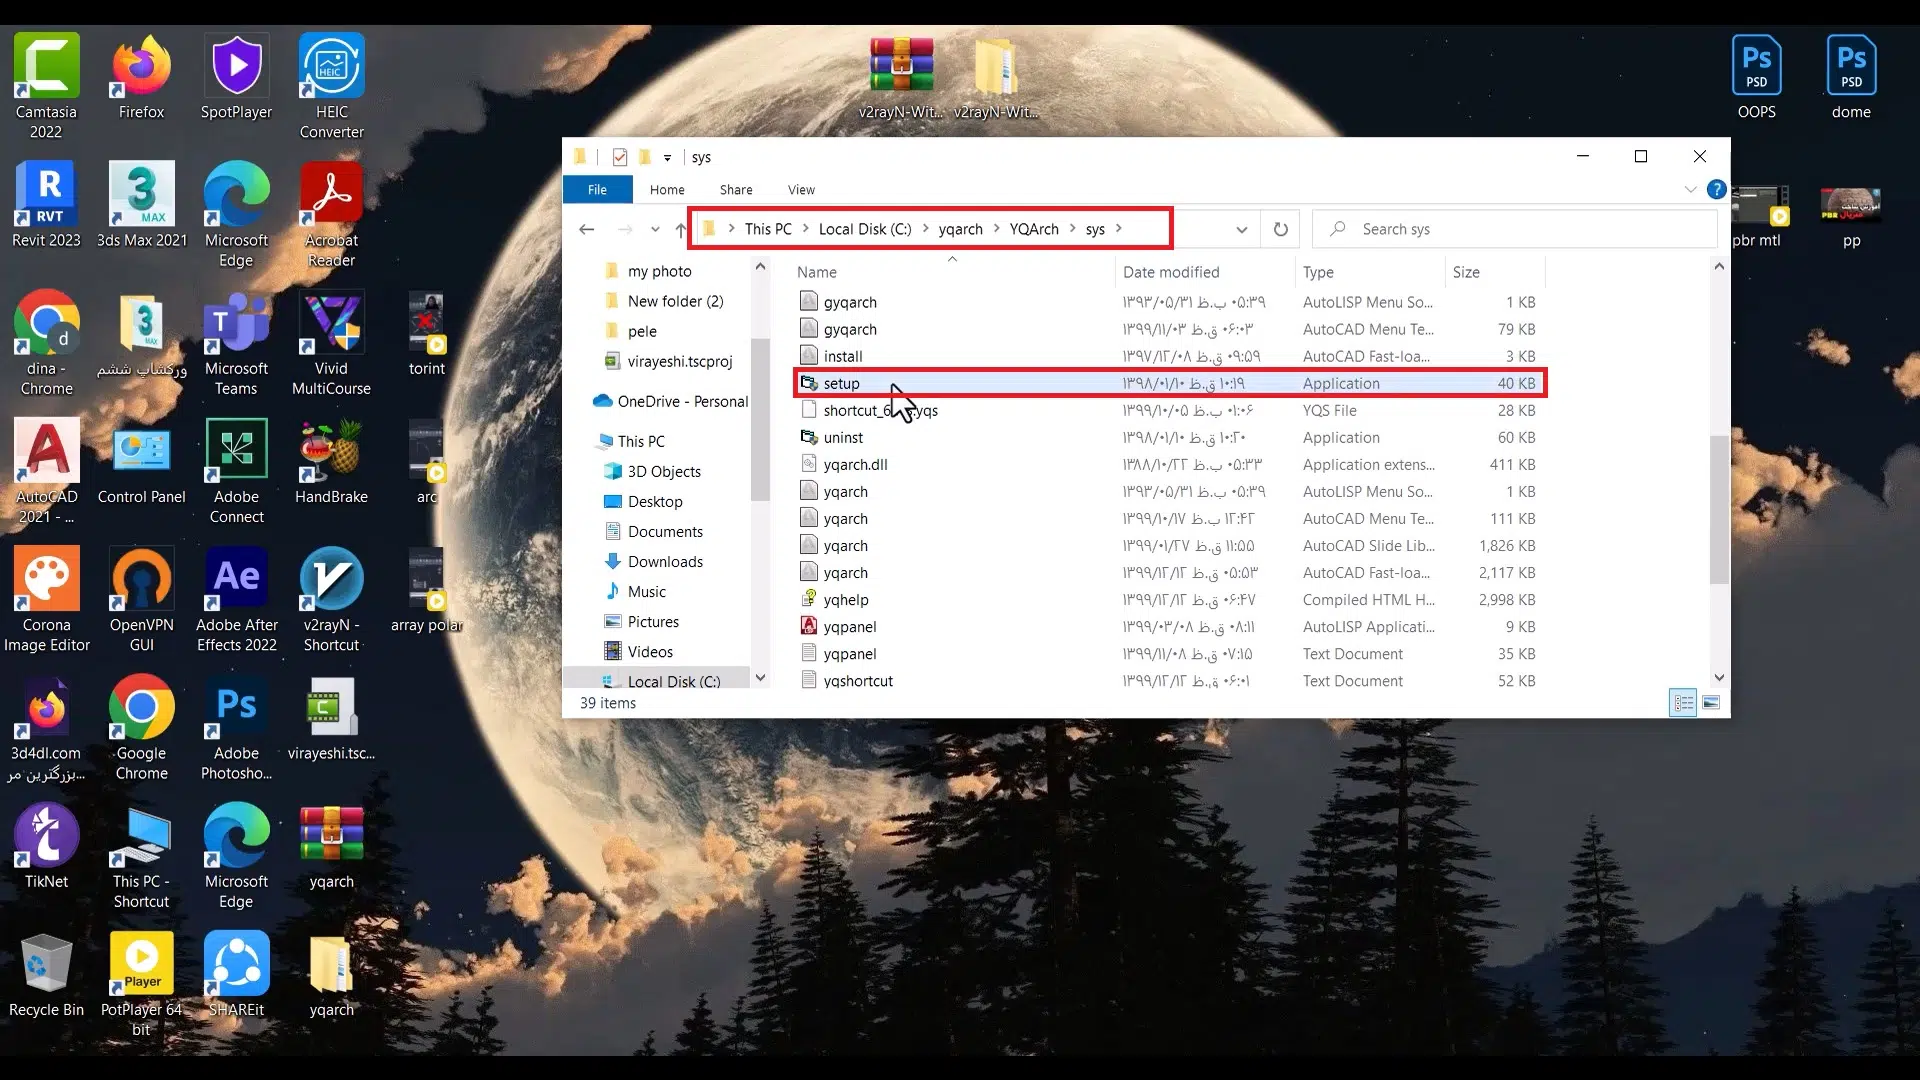
Task: Open the Customize Quick Access Toolbar dropdown
Action: point(667,158)
